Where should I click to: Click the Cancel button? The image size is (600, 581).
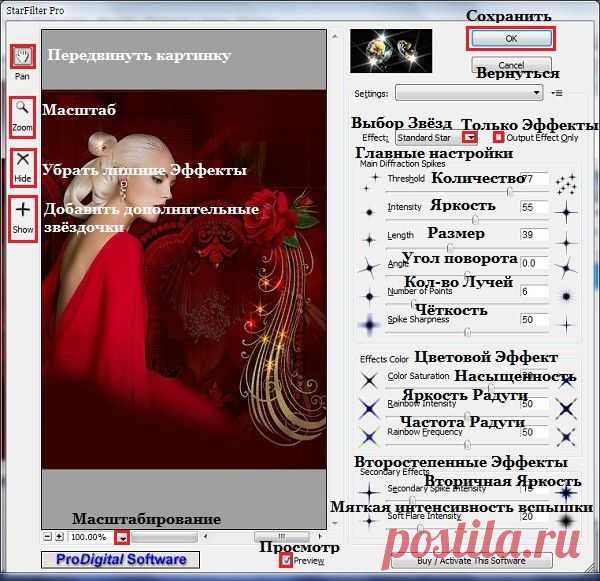coord(511,64)
